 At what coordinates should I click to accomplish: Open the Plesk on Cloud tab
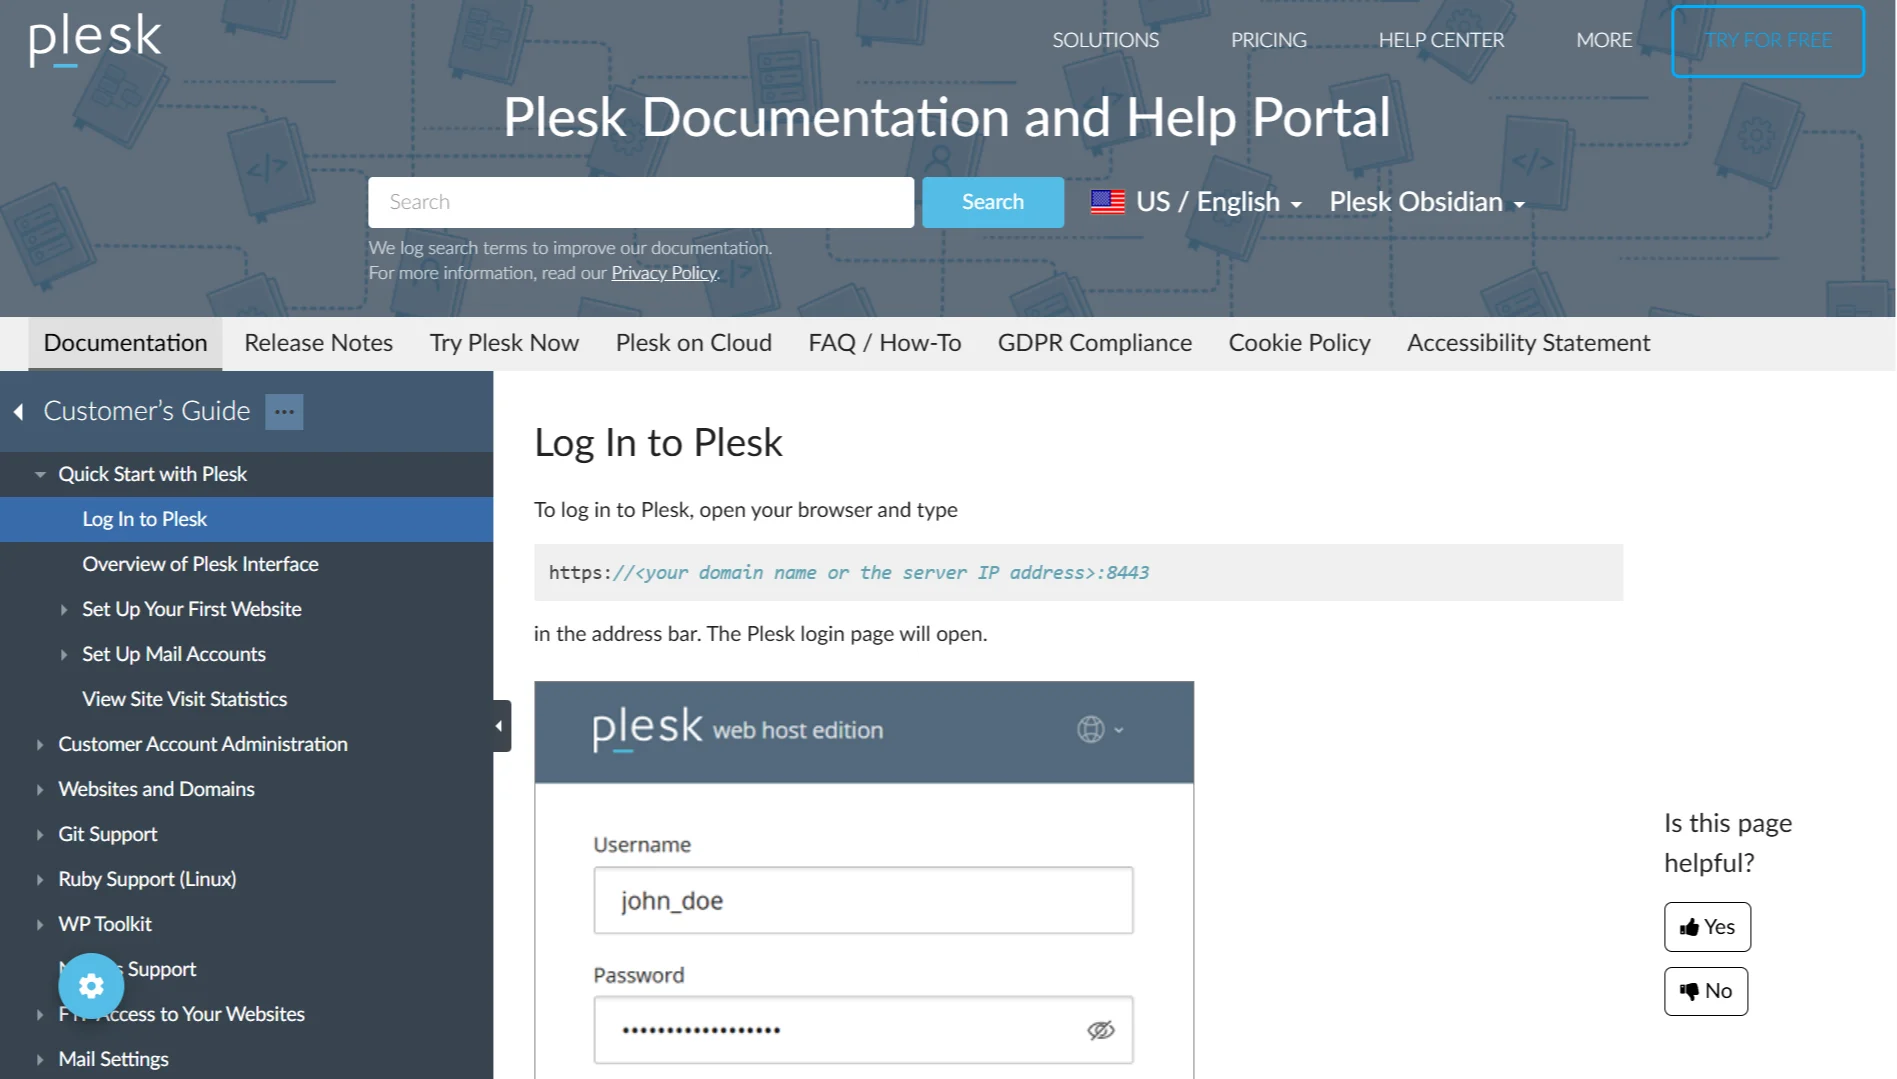point(693,343)
